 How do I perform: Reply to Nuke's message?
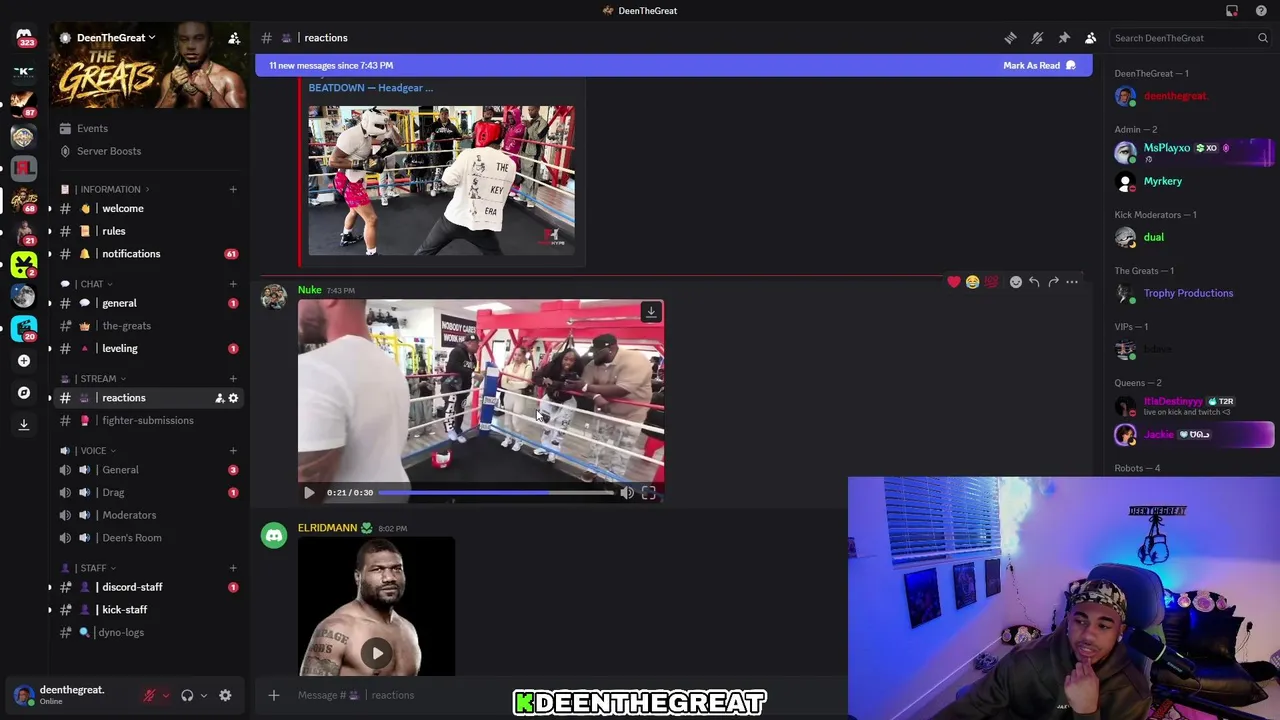tap(1034, 282)
